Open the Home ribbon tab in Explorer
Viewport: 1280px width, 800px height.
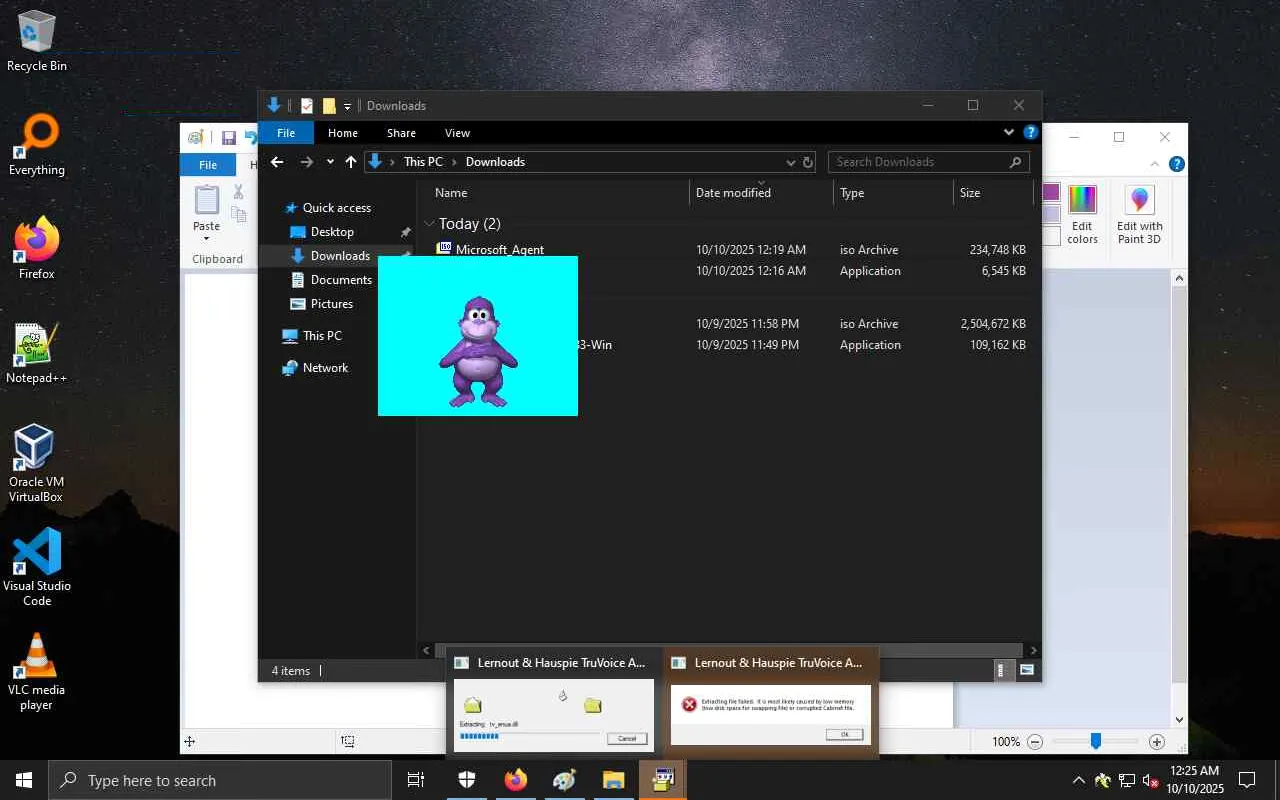tap(343, 133)
